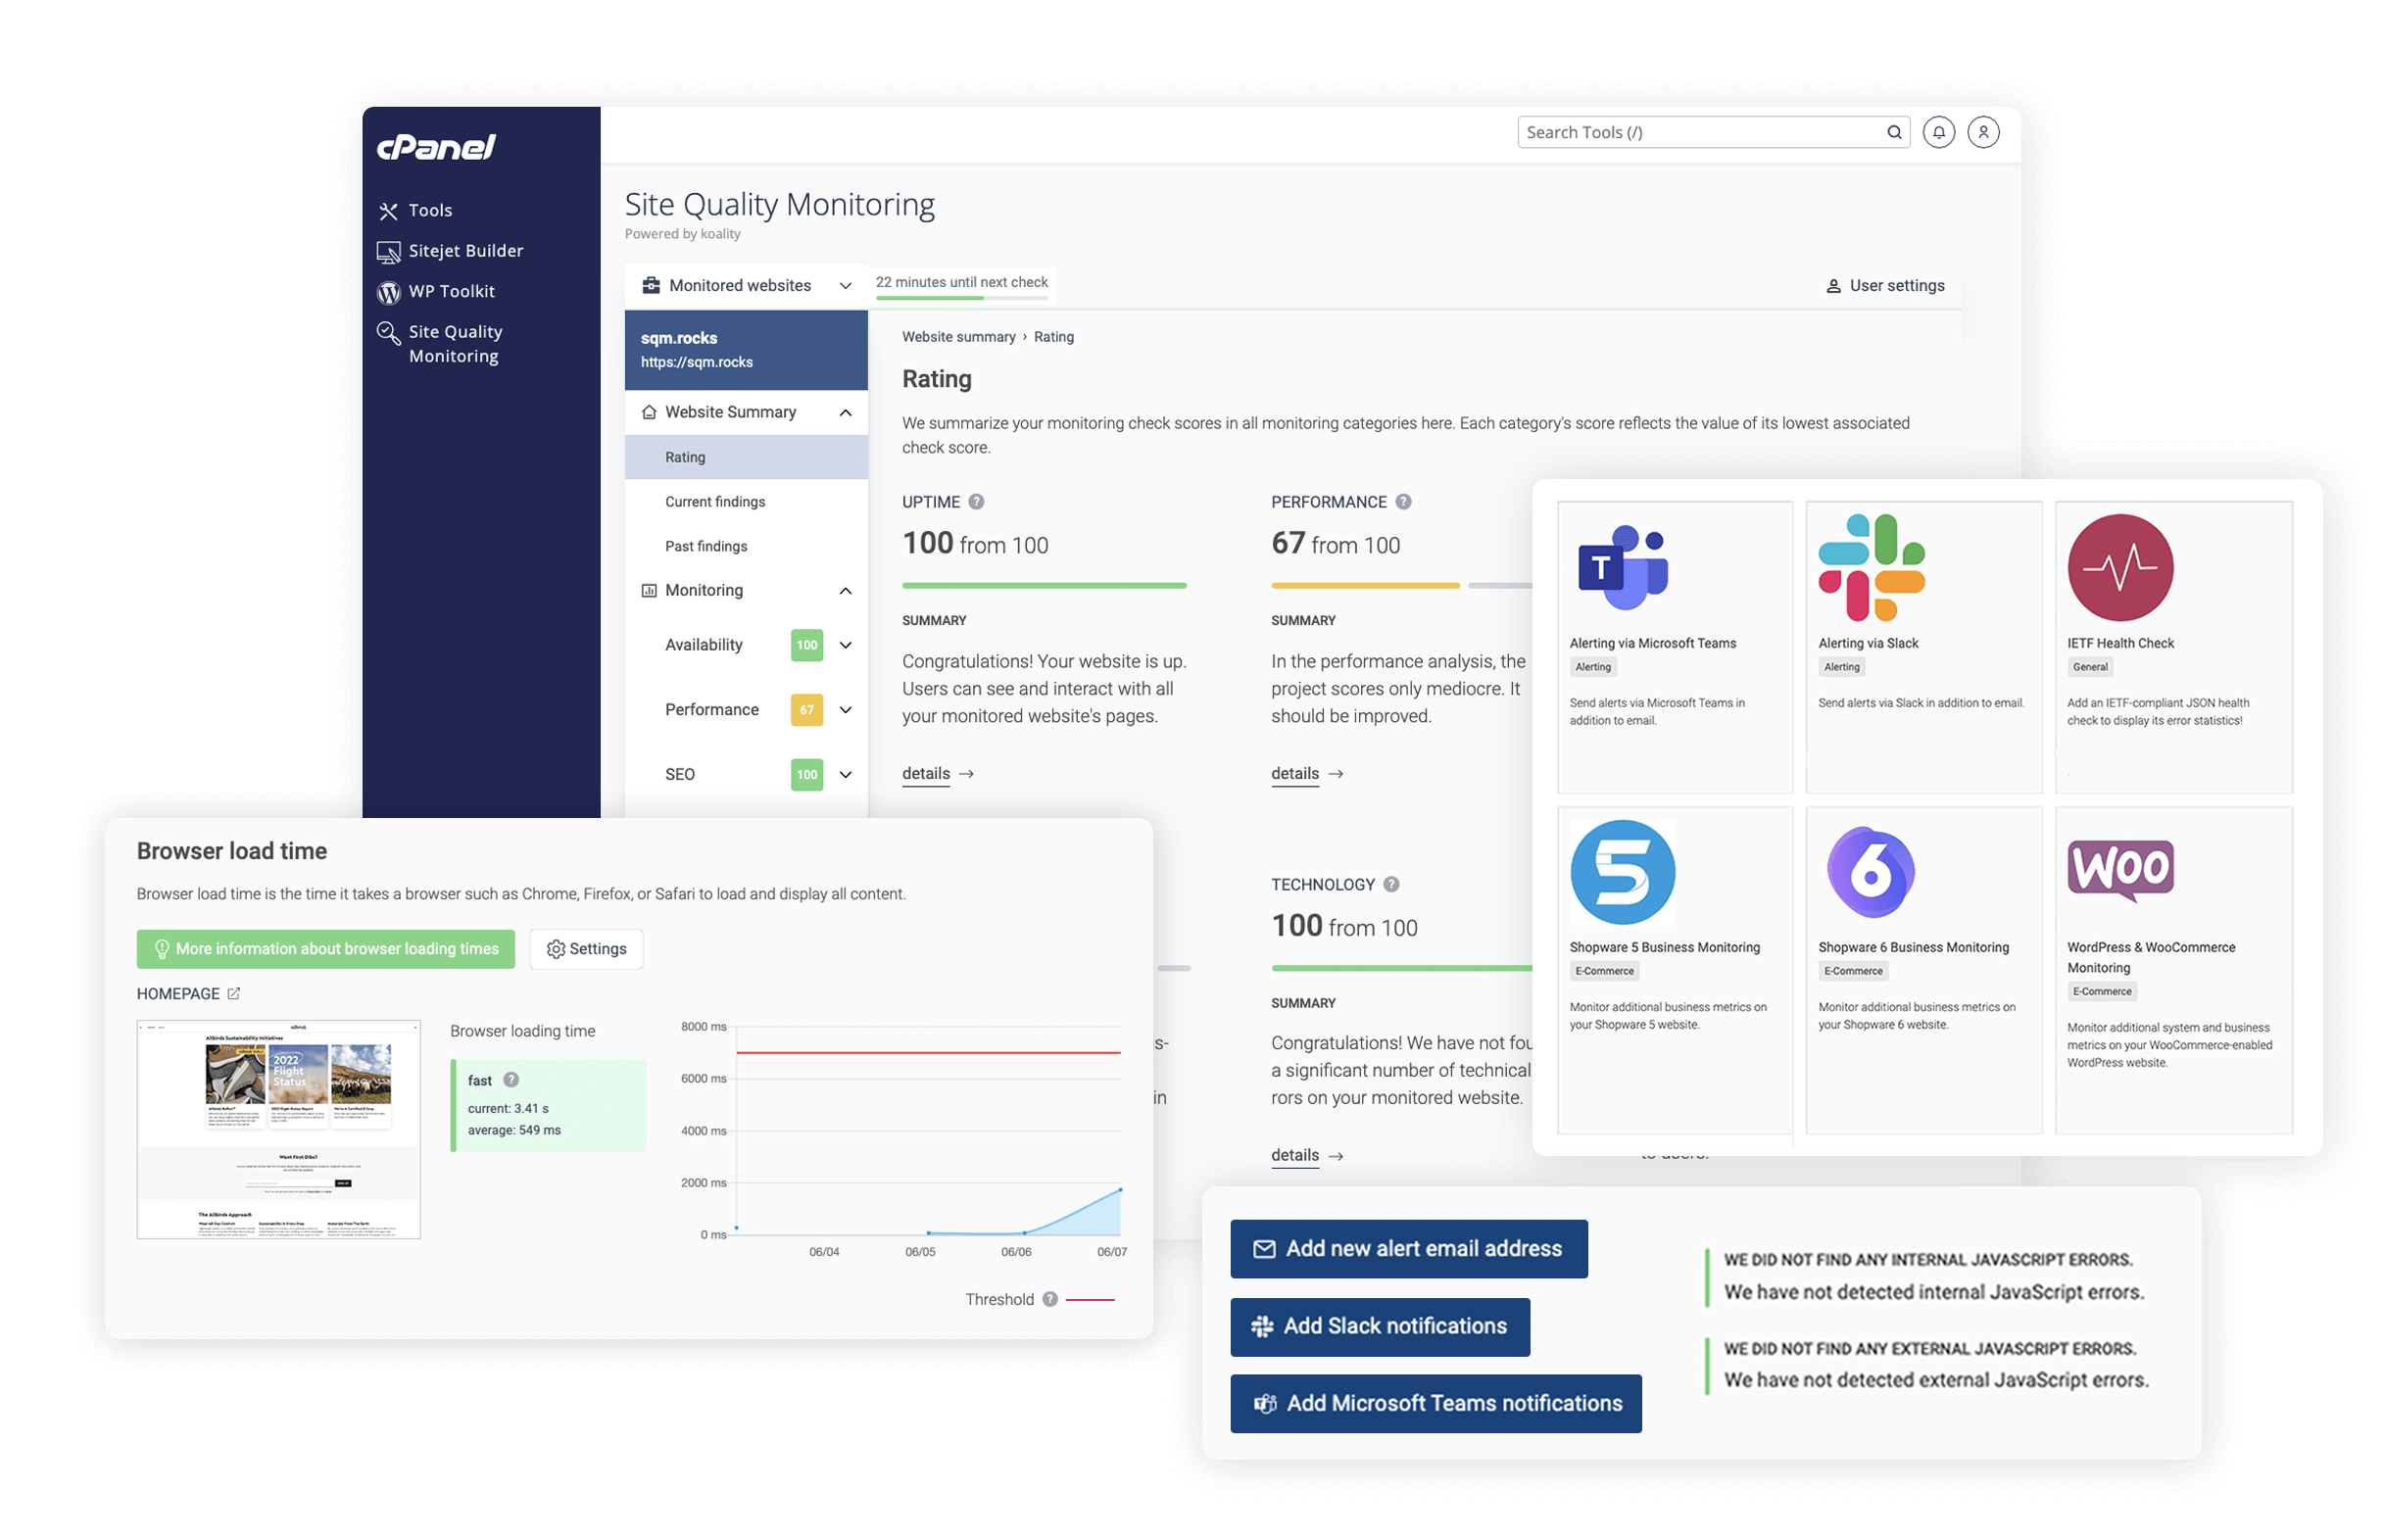Open WP Toolkit in sidebar
The height and width of the screenshot is (1540, 2384).
pyautogui.click(x=435, y=291)
